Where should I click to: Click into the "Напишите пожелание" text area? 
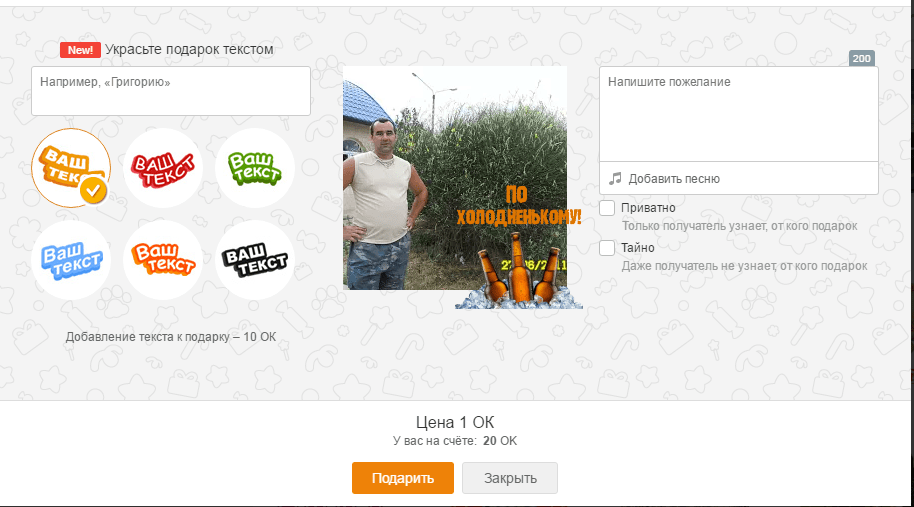tap(739, 114)
